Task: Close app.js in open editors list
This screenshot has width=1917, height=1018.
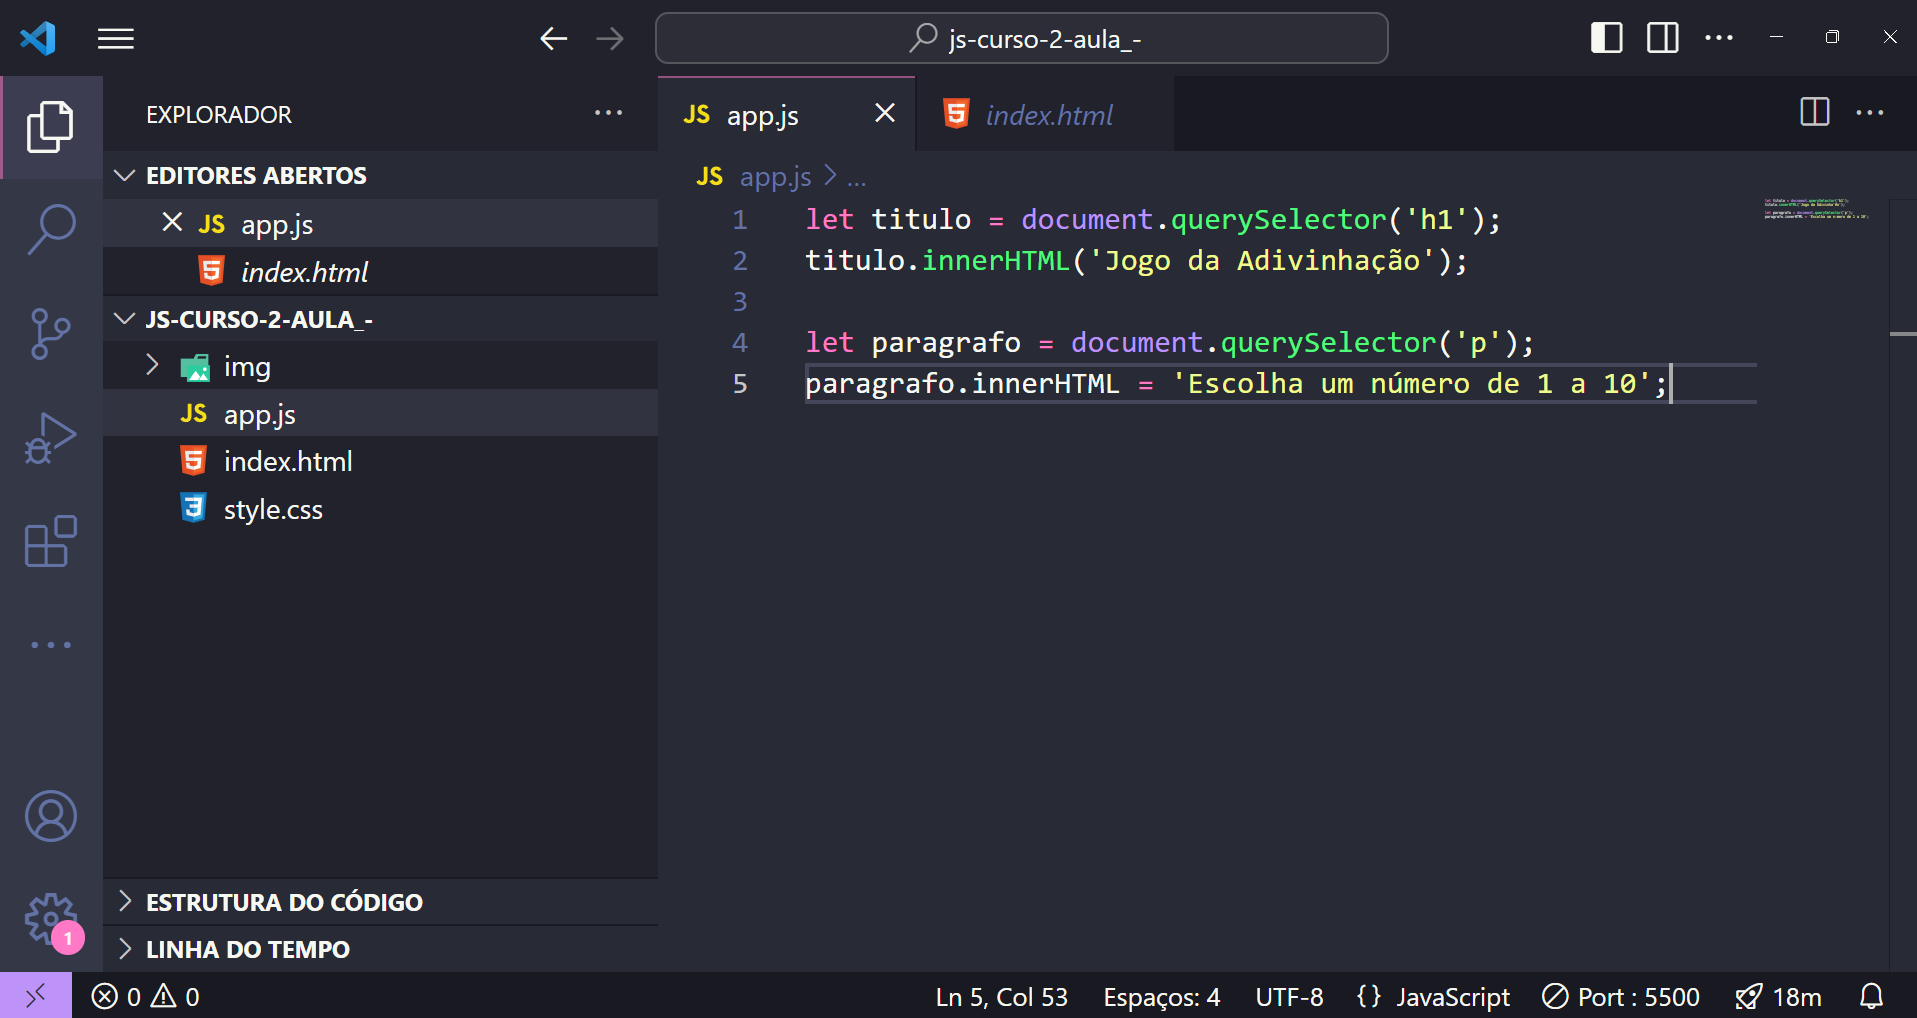Action: [x=172, y=222]
